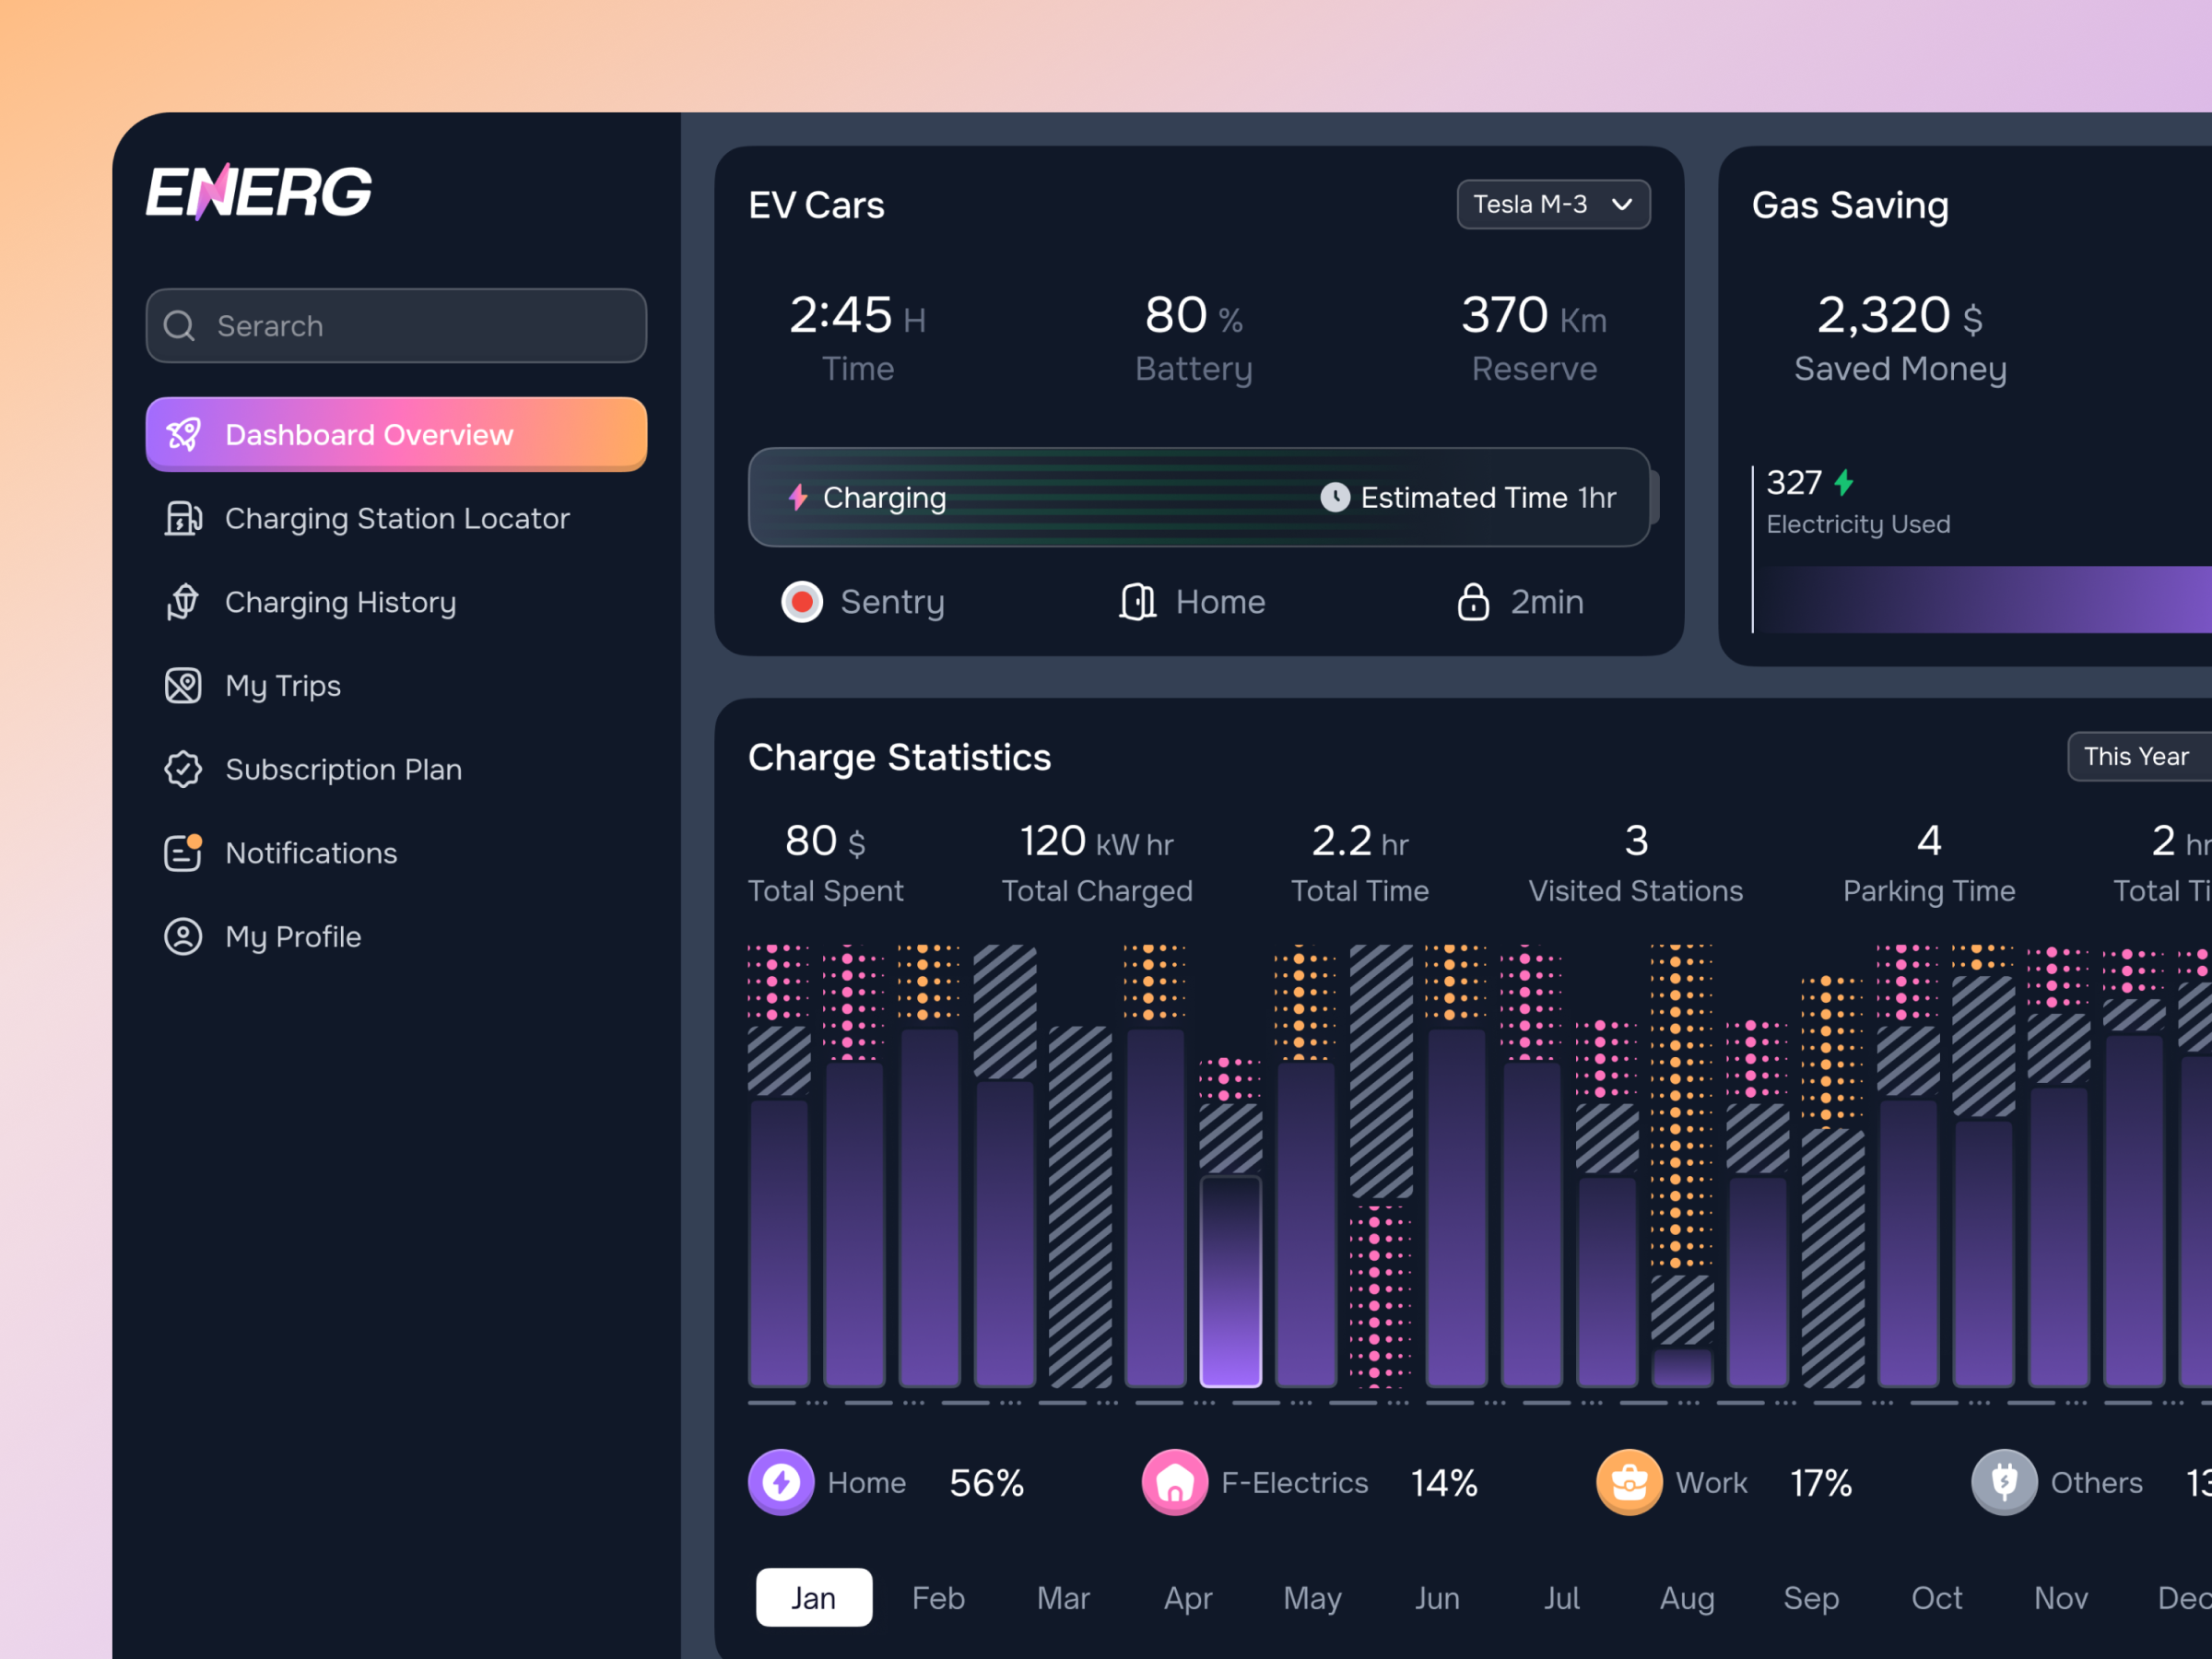This screenshot has height=1659, width=2212.
Task: Click the Others plug icon in legend
Action: tap(2004, 1482)
